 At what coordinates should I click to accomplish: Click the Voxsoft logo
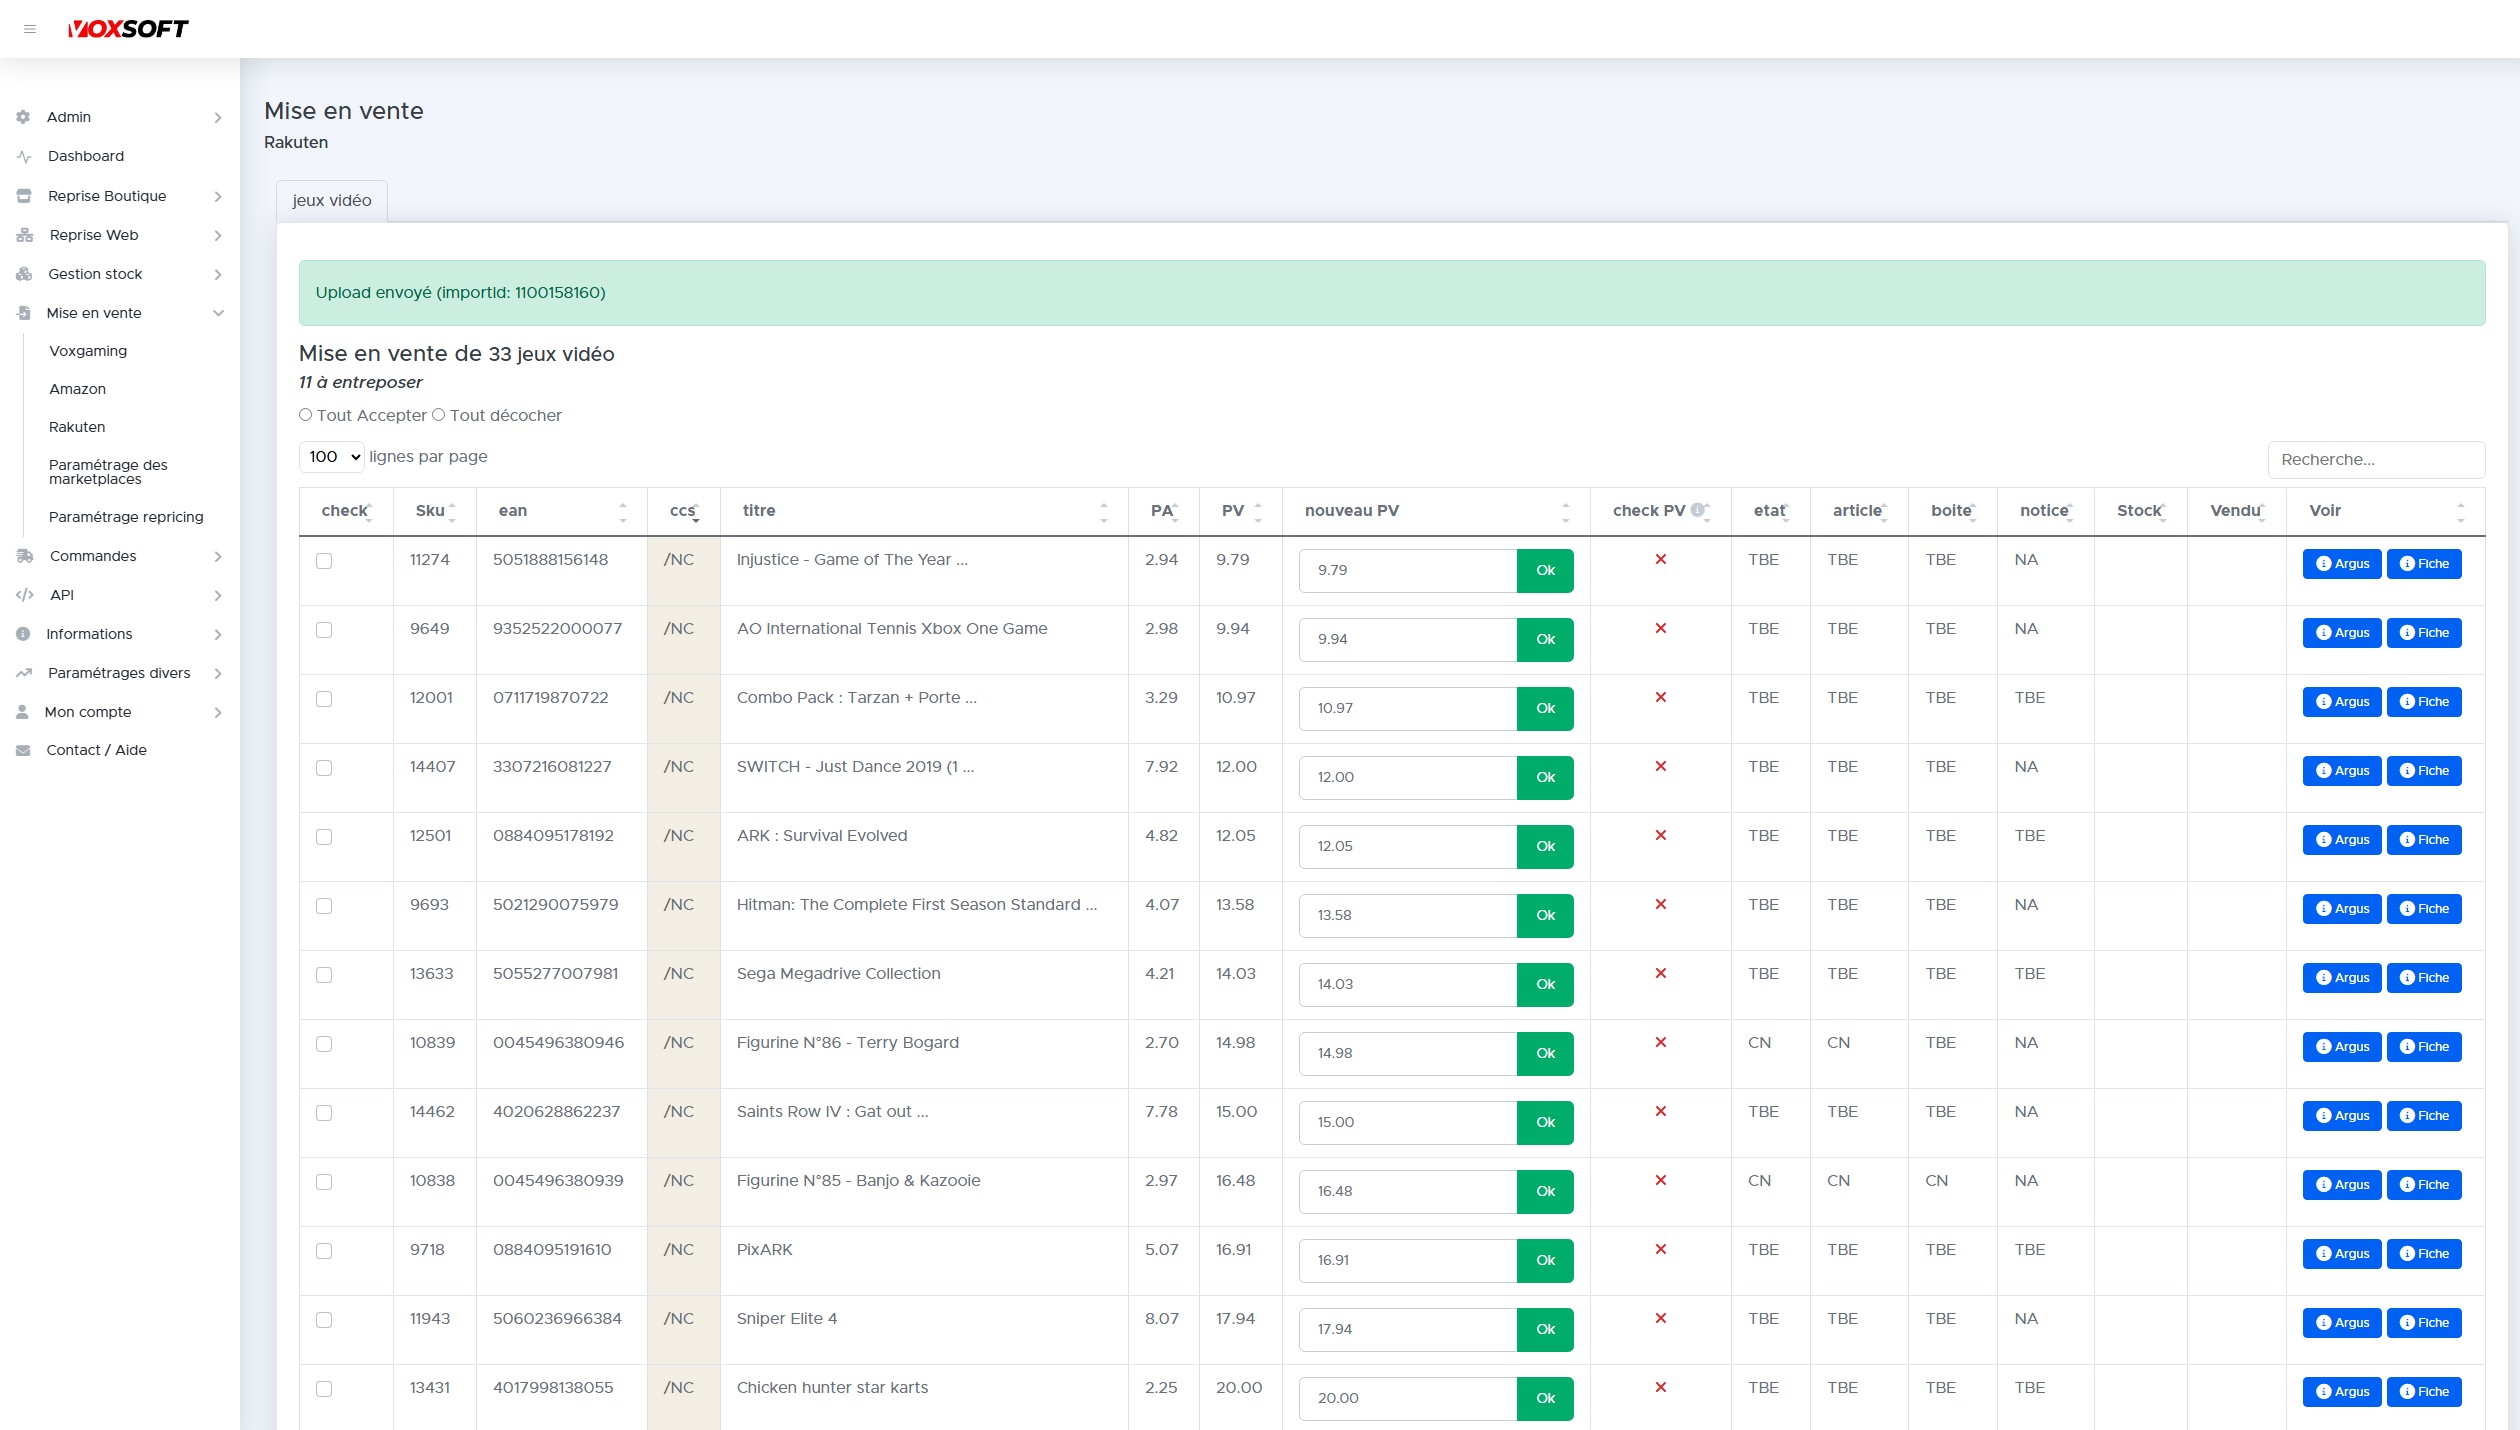point(128,29)
